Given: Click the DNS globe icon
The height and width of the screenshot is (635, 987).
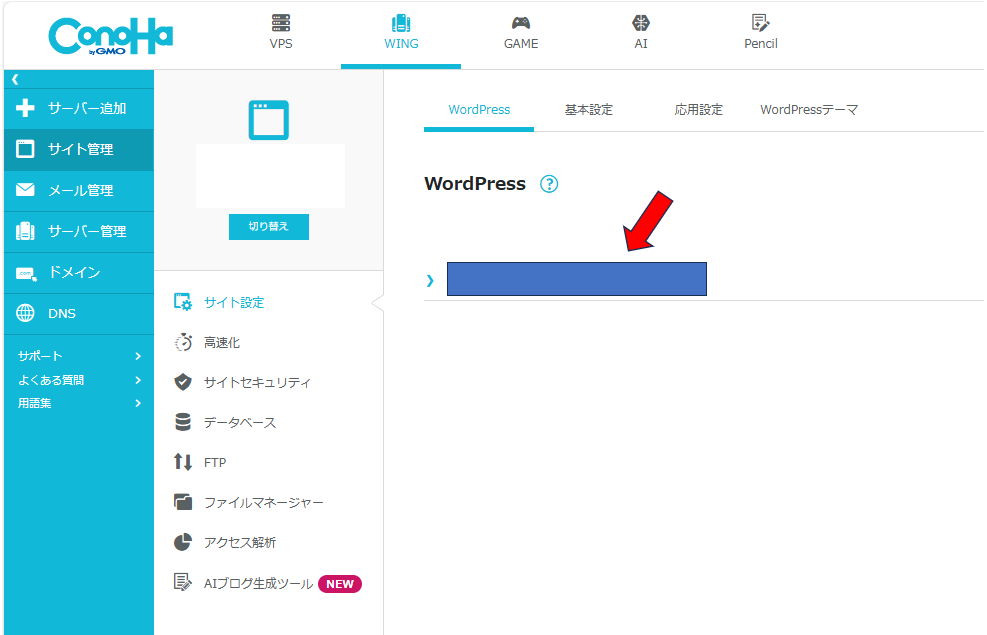Looking at the screenshot, I should pyautogui.click(x=26, y=313).
